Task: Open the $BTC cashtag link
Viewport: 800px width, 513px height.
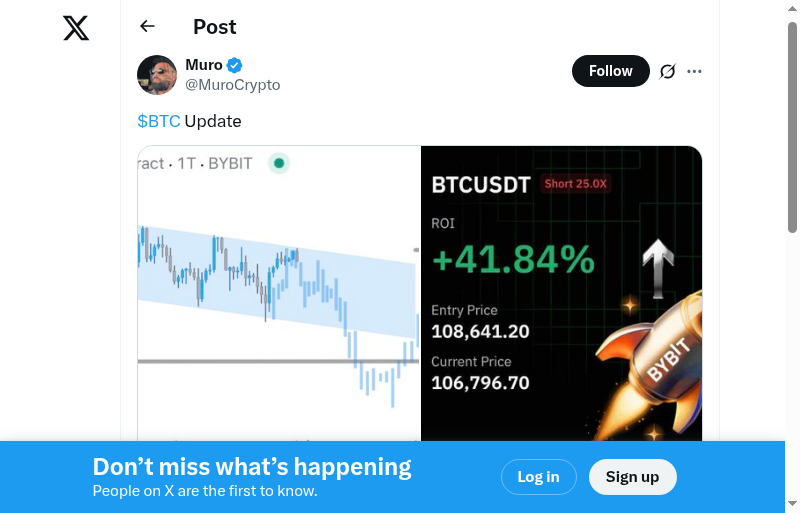Action: click(x=159, y=121)
